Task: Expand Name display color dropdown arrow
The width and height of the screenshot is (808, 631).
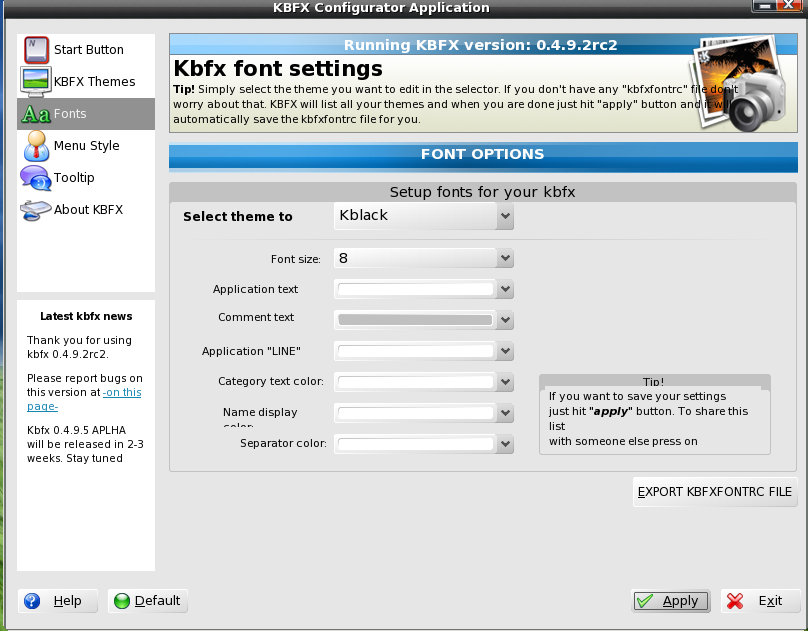Action: click(505, 413)
